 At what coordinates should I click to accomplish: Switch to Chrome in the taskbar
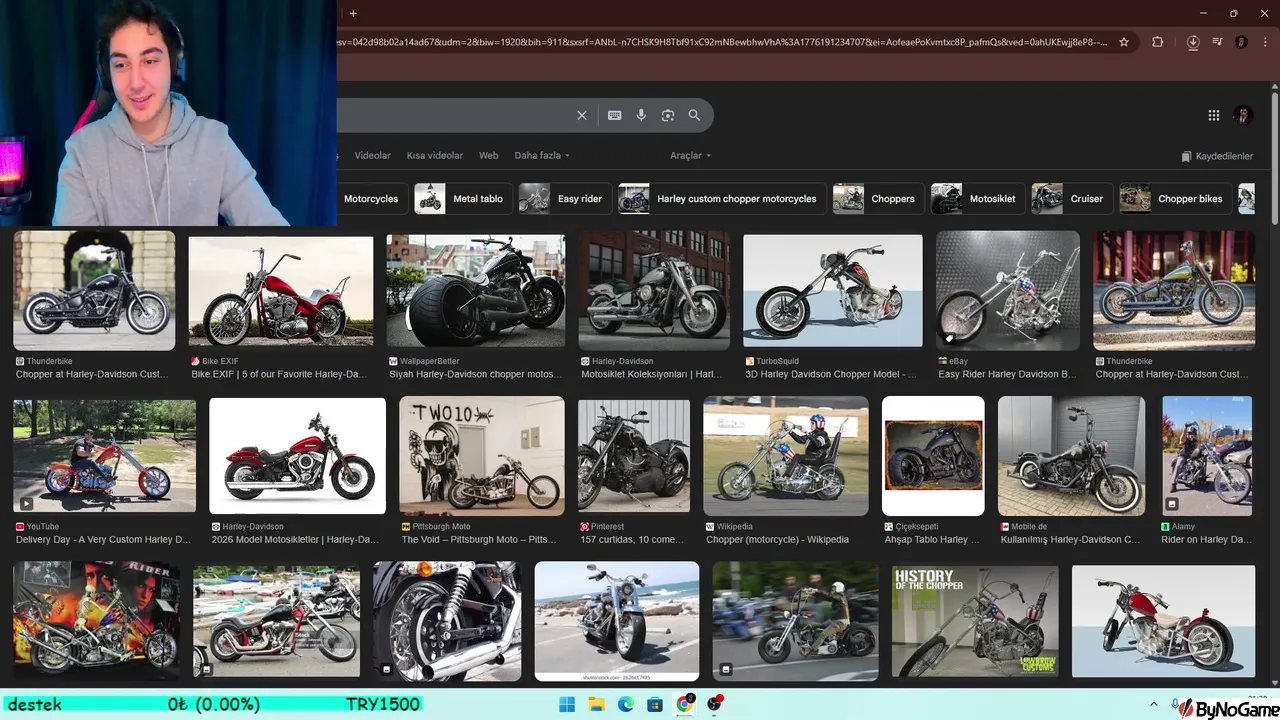click(685, 705)
